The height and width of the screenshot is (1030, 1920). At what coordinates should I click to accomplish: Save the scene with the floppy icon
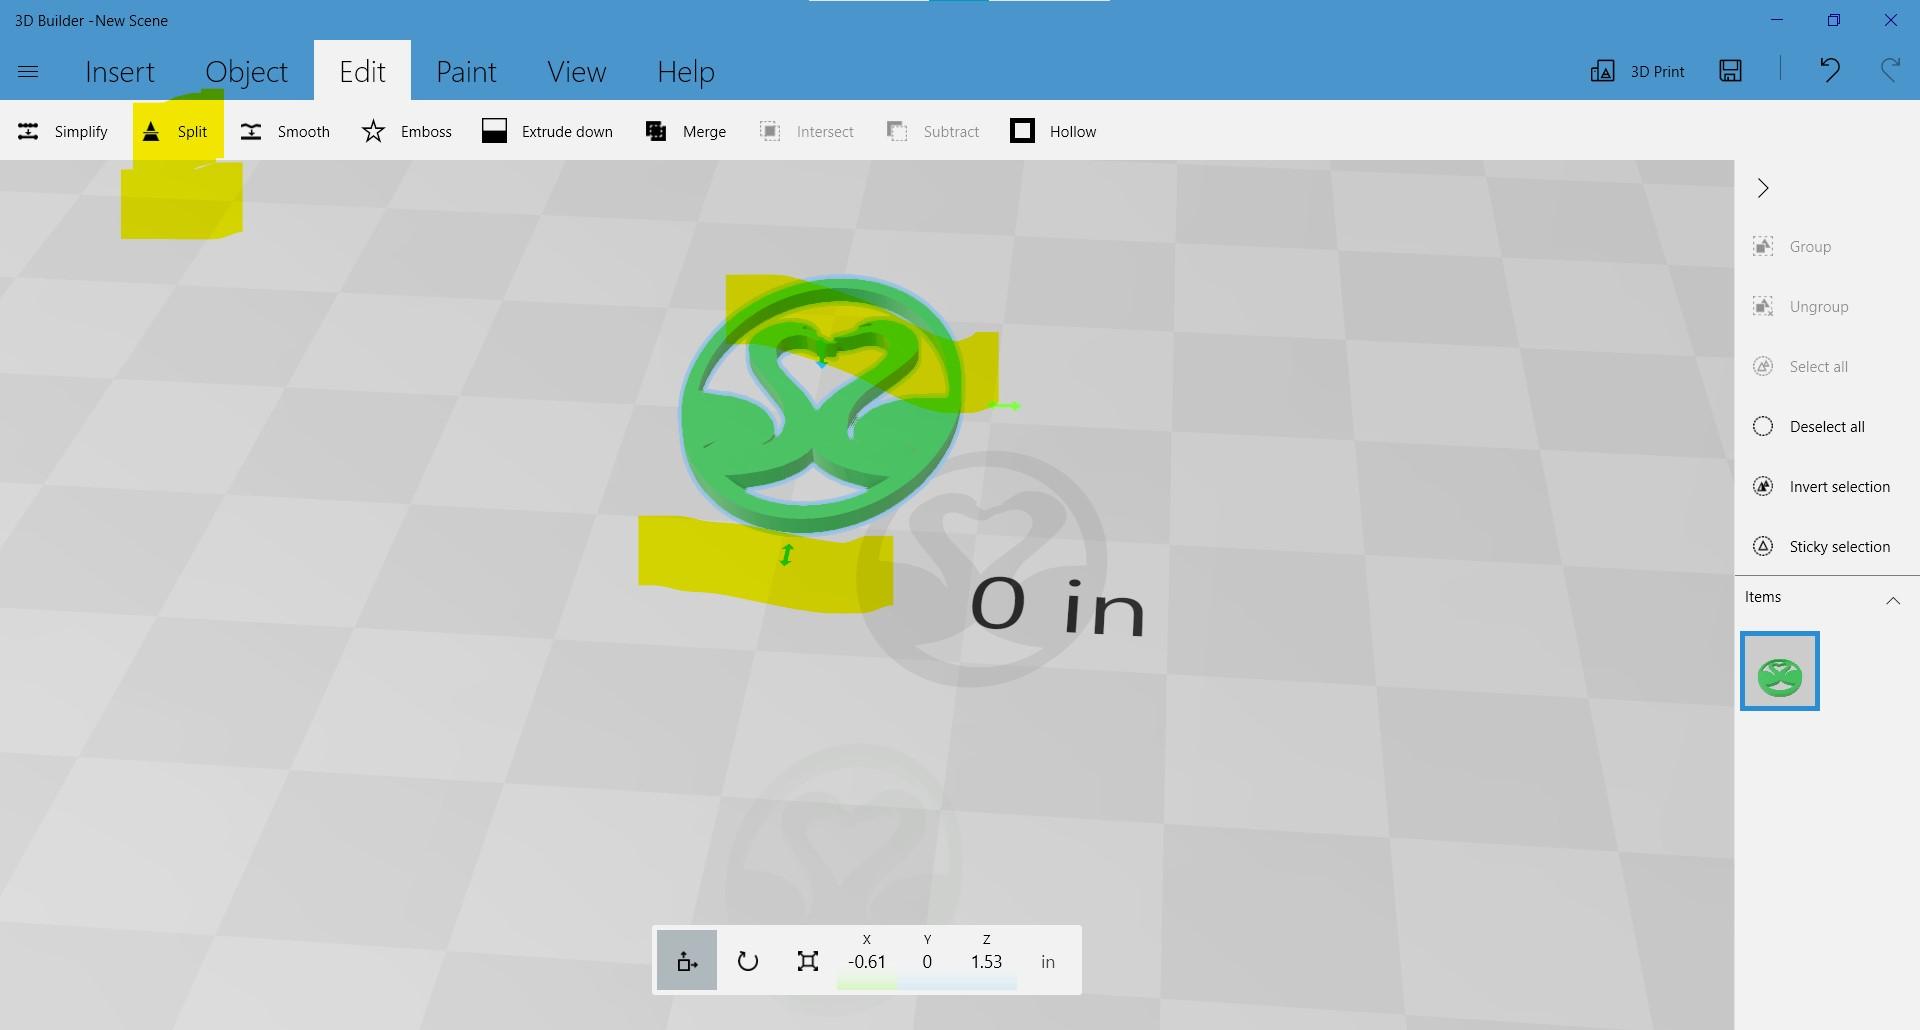click(x=1730, y=70)
